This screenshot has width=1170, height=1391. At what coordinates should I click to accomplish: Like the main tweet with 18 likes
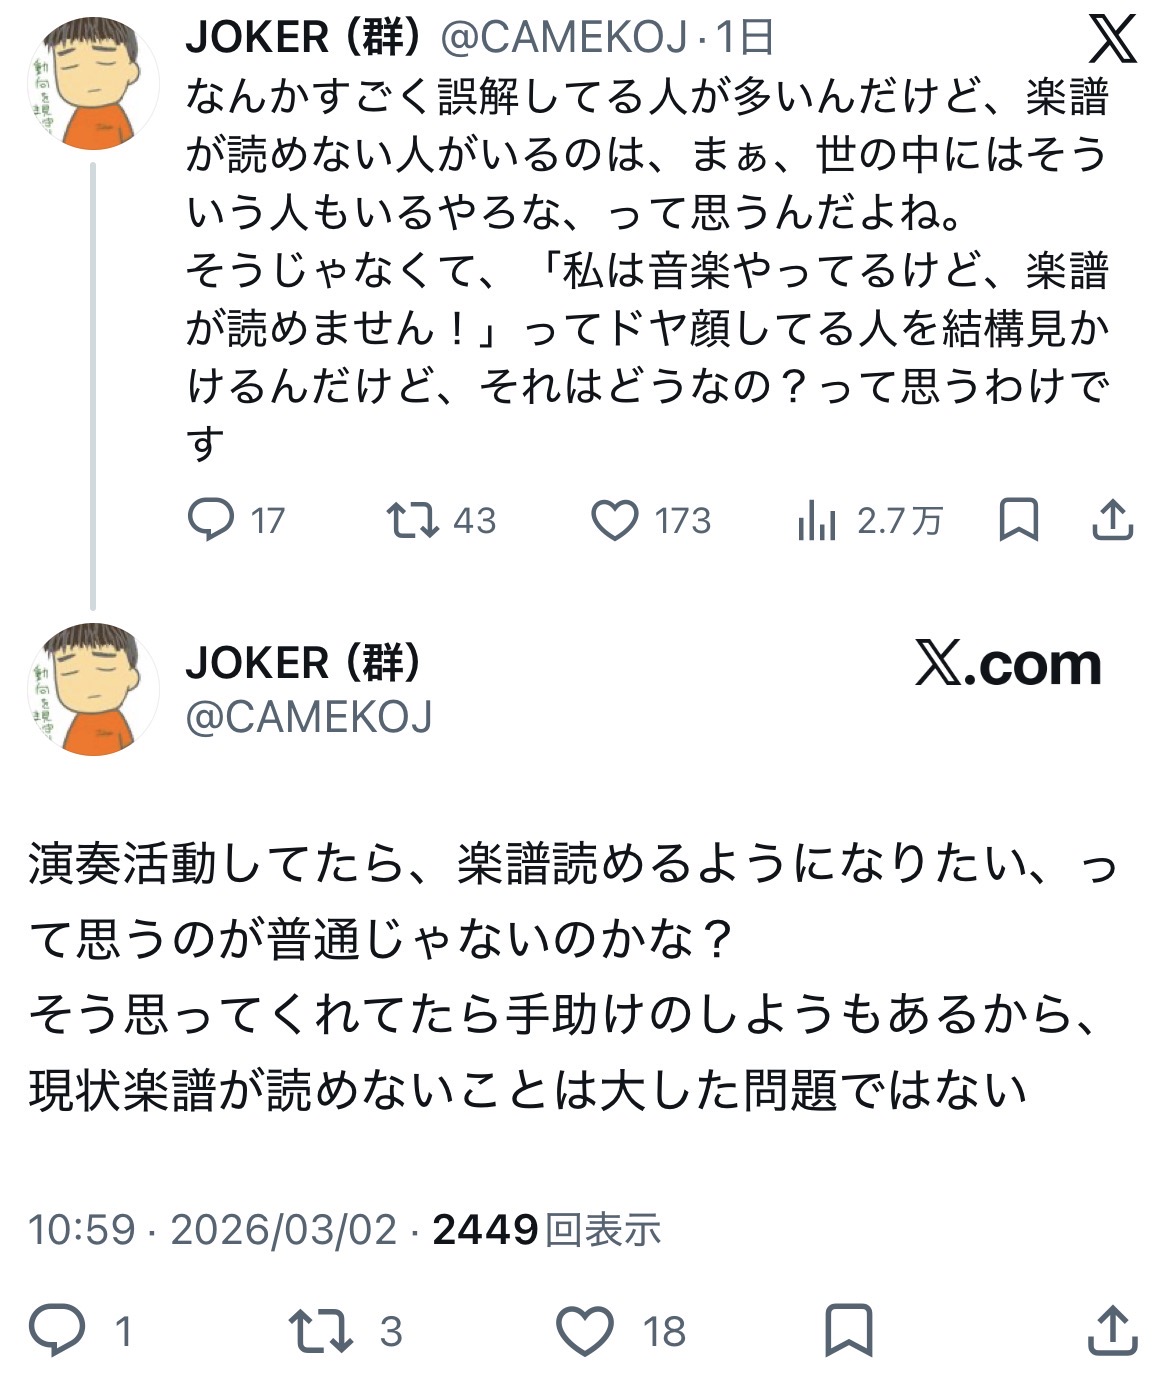click(584, 1330)
